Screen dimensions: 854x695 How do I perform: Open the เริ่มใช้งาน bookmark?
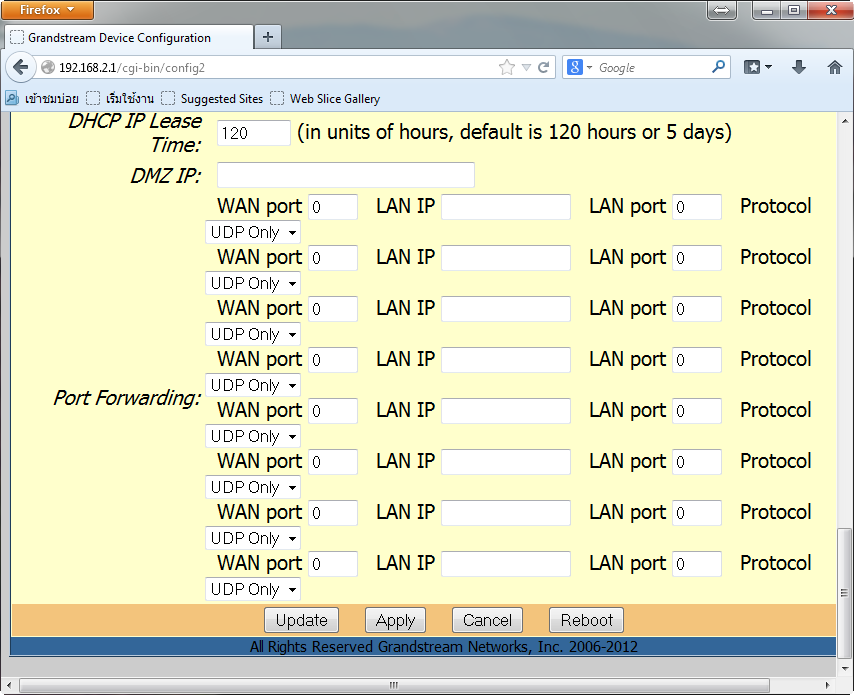pyautogui.click(x=120, y=99)
